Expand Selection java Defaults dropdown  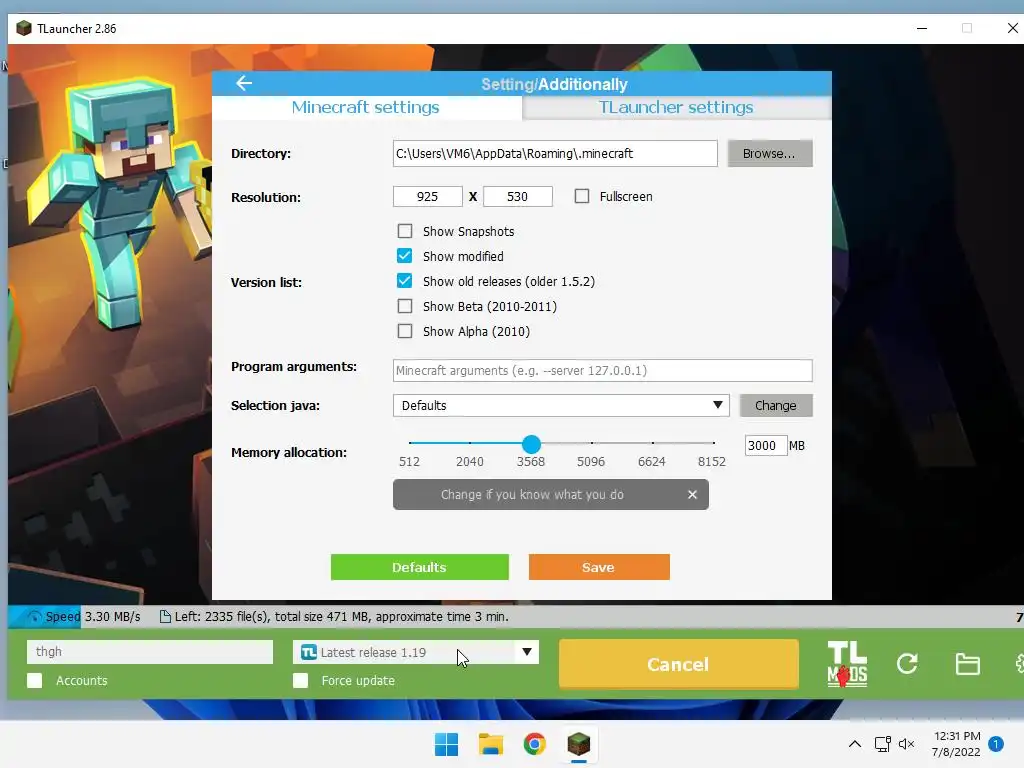tap(561, 405)
